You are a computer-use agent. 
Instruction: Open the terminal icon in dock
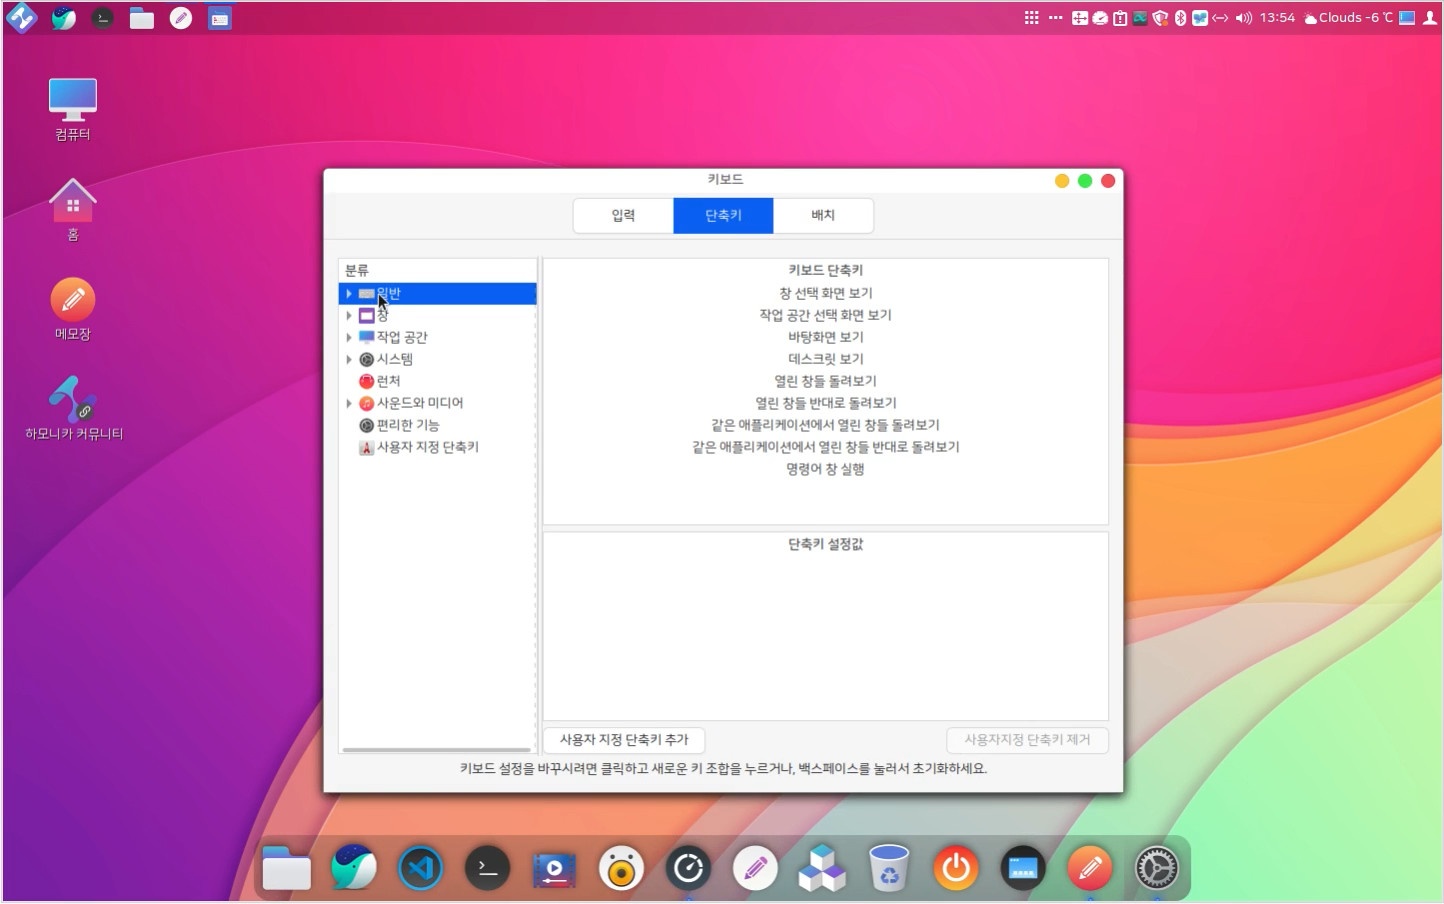(x=488, y=868)
